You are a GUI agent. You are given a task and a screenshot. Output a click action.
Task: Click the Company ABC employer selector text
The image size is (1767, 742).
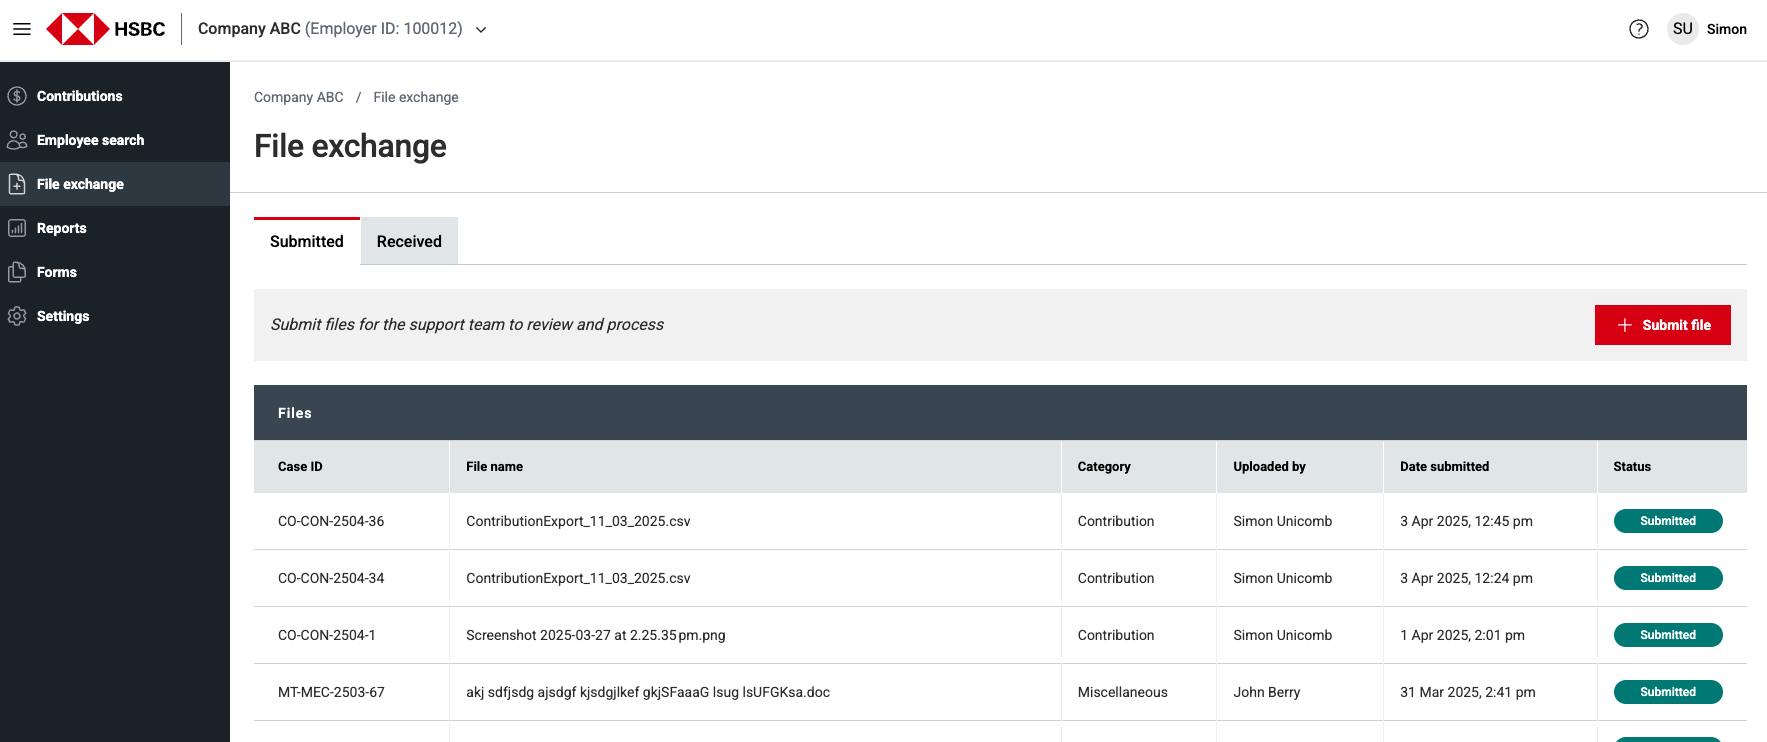(x=330, y=29)
